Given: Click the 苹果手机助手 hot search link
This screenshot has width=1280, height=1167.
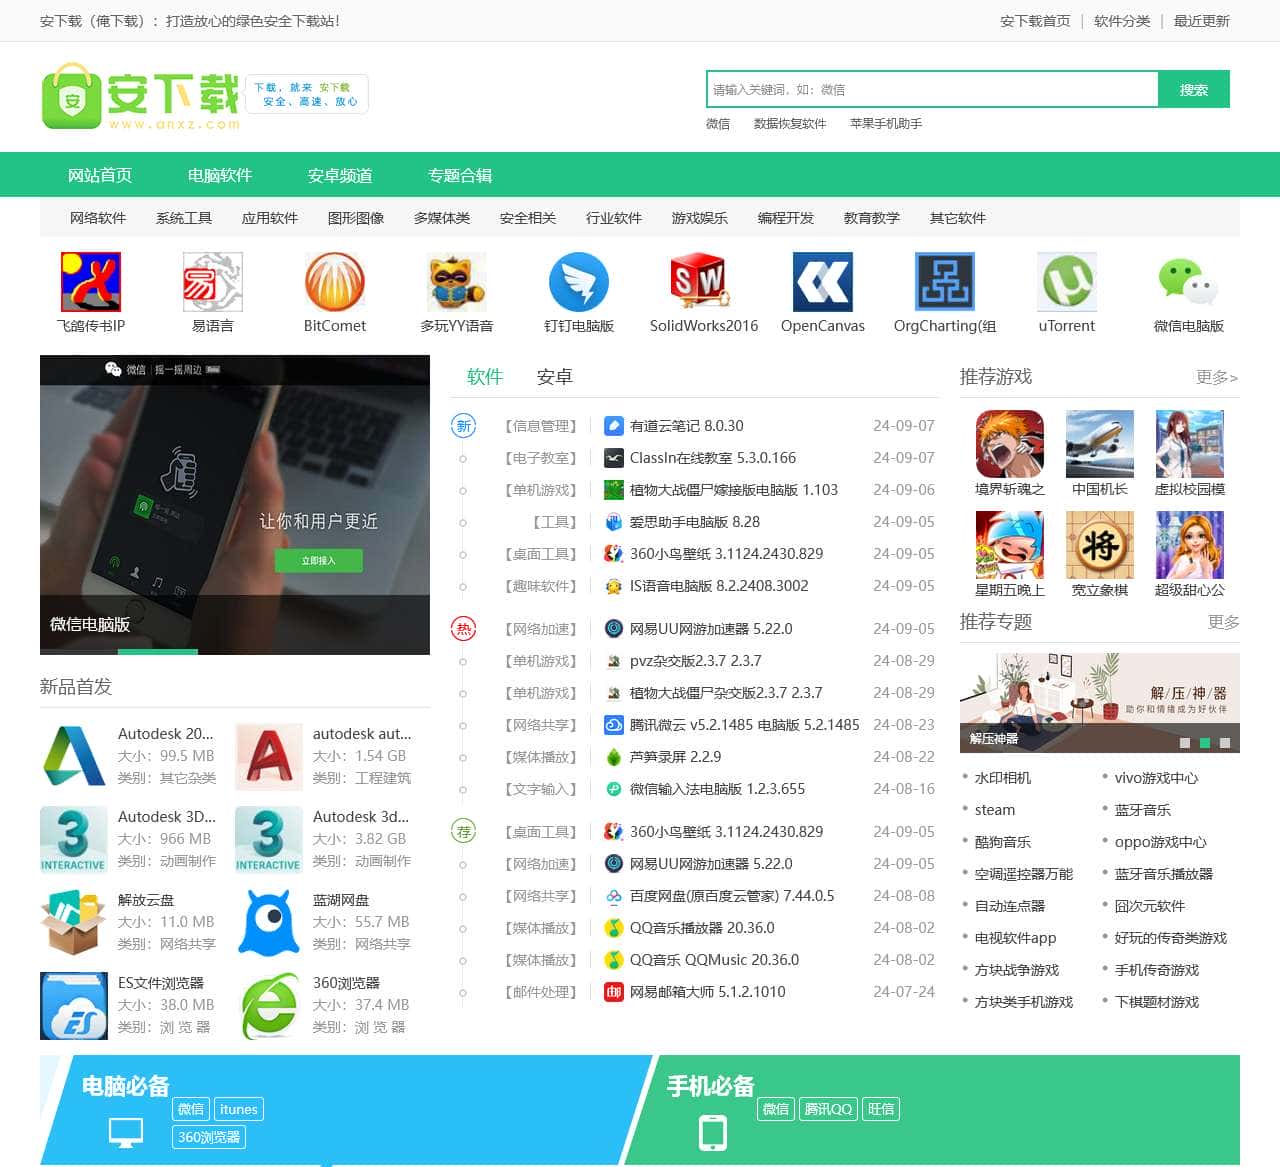Looking at the screenshot, I should [x=886, y=124].
